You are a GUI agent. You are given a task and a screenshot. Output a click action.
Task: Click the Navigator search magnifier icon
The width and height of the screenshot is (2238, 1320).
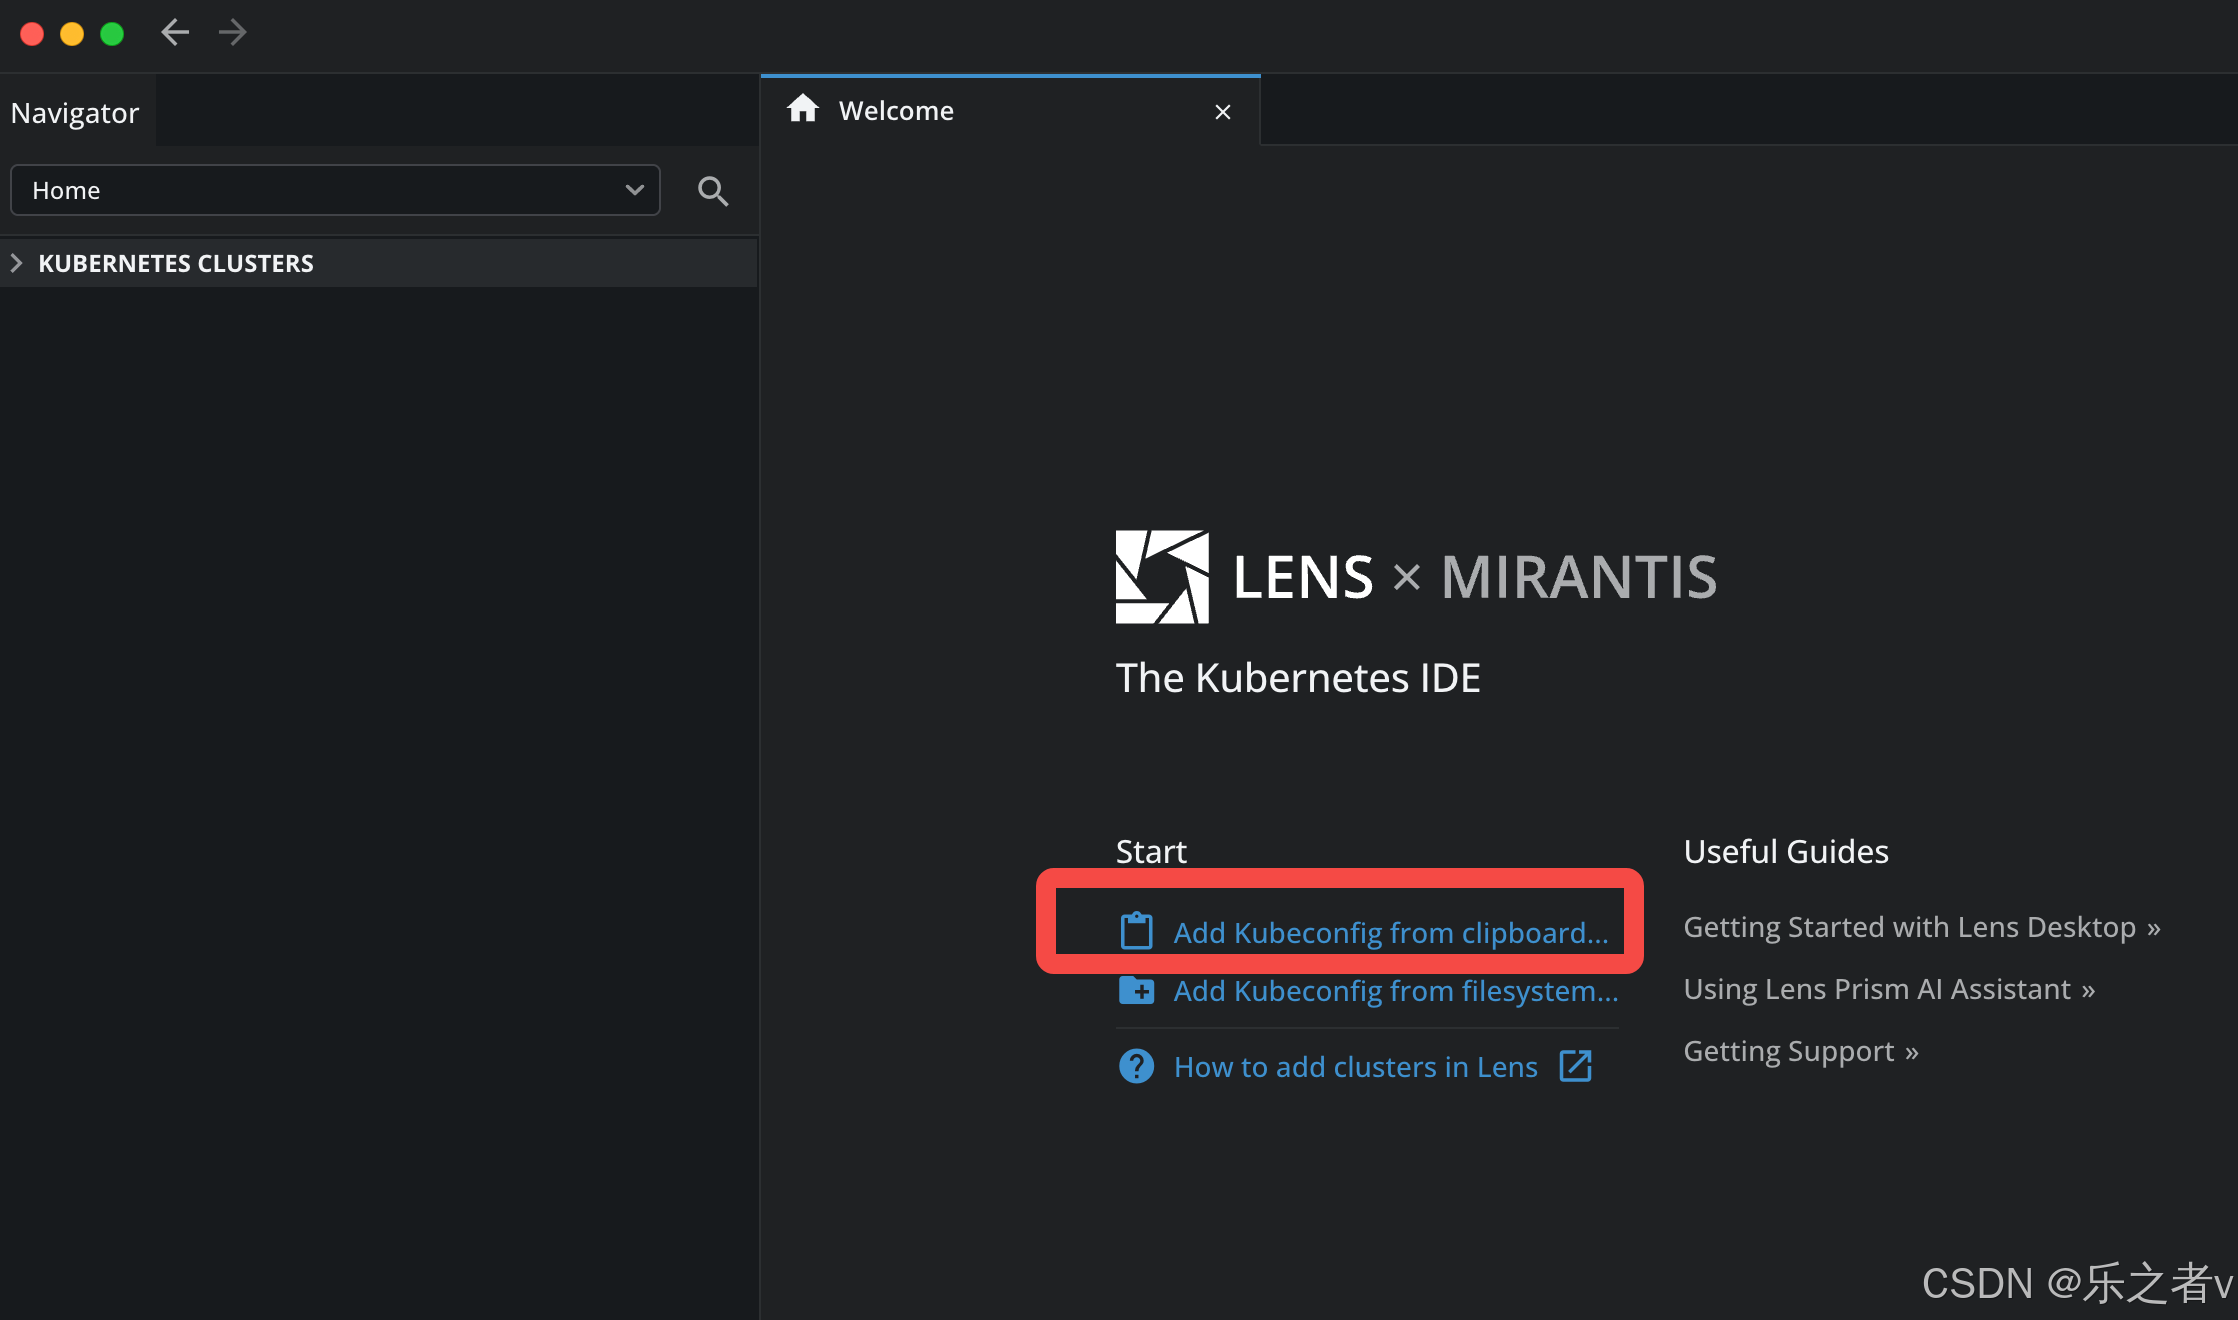coord(712,191)
